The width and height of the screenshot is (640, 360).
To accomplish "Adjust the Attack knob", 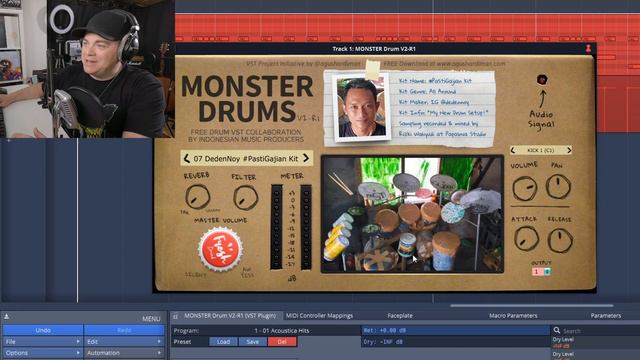I will [526, 238].
